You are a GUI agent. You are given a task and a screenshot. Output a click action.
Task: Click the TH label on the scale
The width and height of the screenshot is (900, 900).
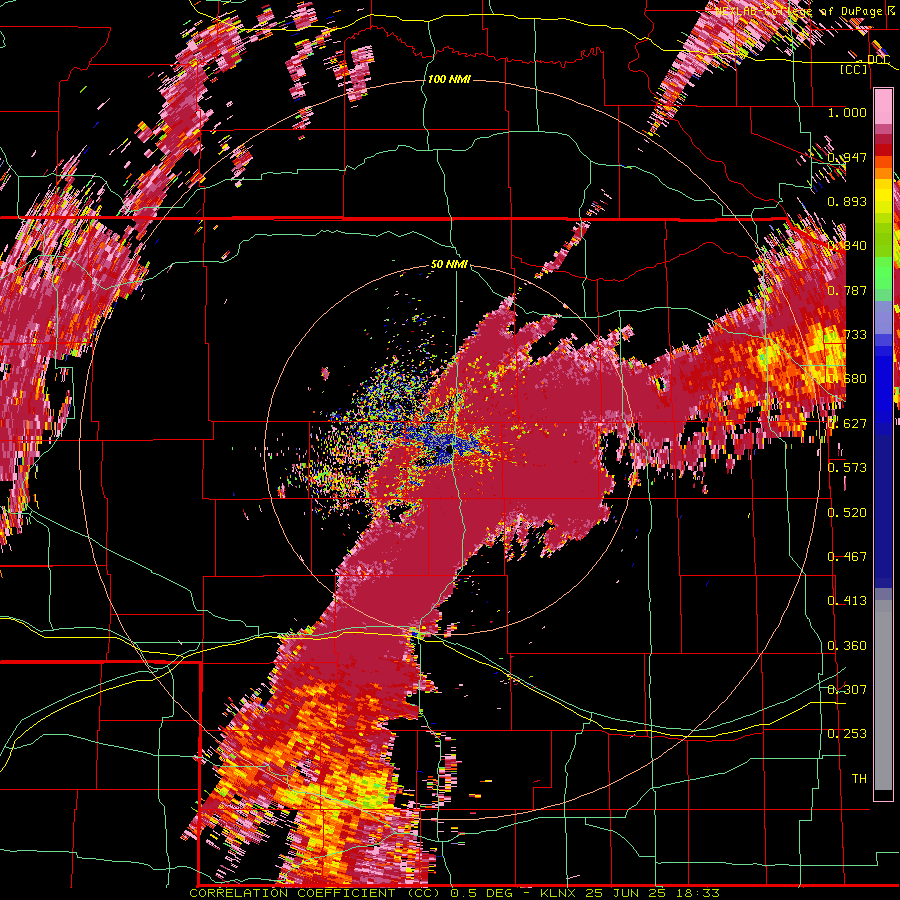click(x=859, y=779)
